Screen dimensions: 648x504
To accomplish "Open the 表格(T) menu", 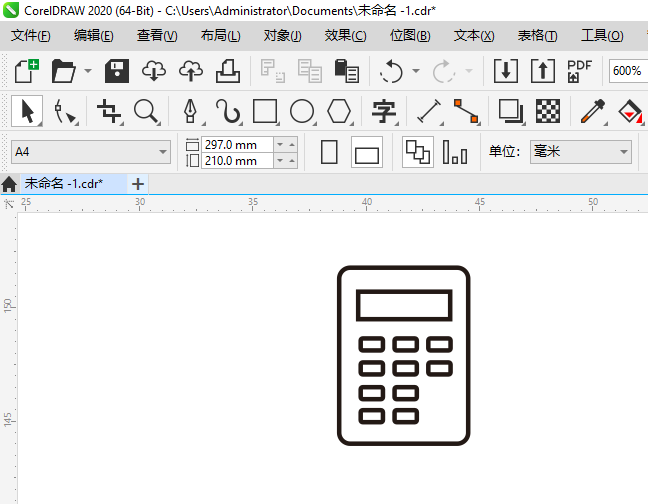I will tap(538, 36).
